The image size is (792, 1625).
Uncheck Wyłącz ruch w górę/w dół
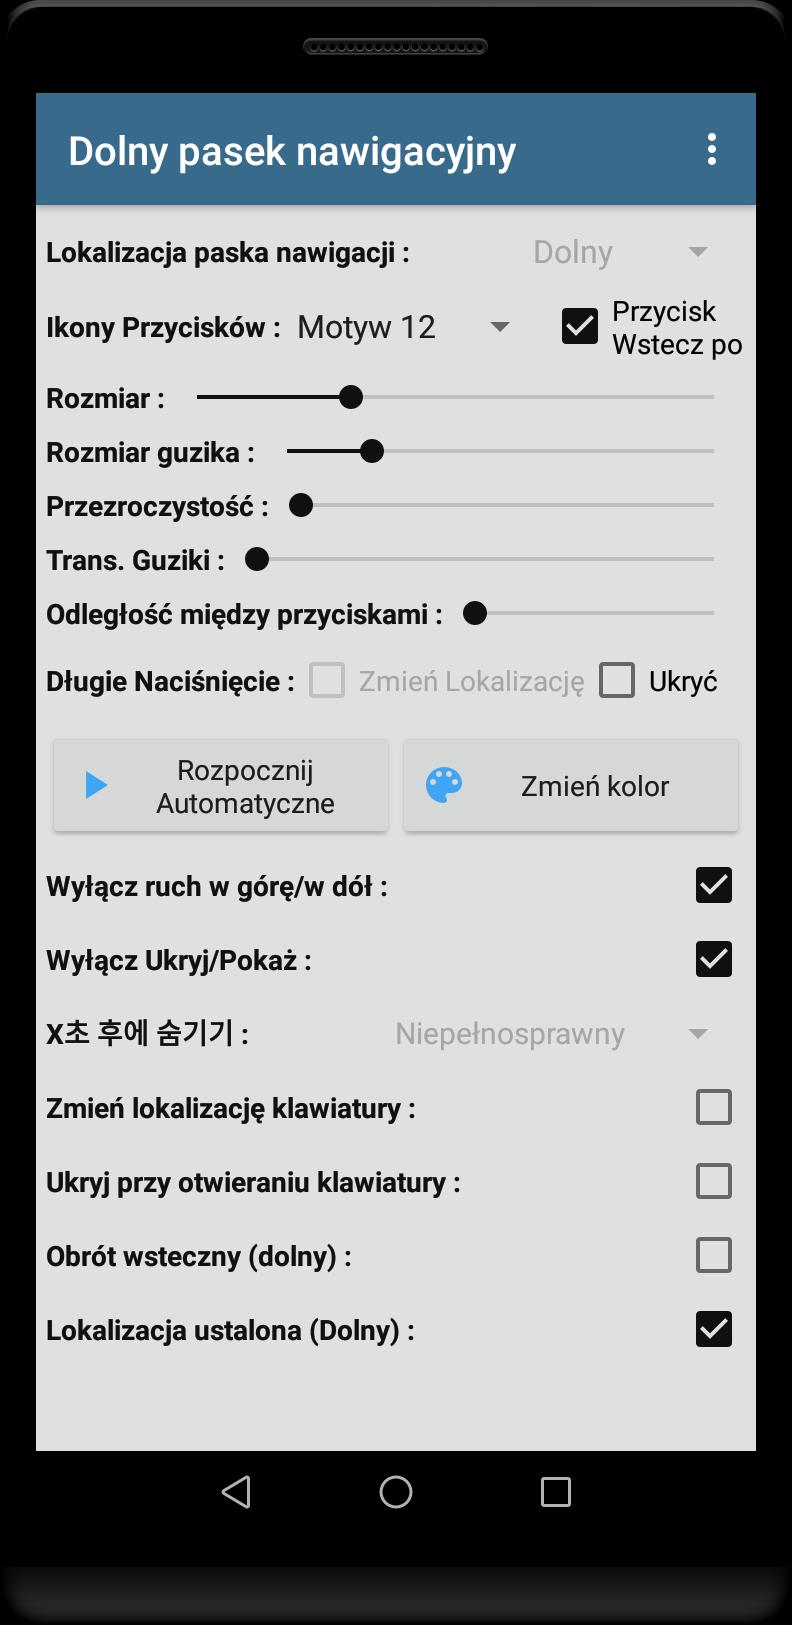coord(714,885)
